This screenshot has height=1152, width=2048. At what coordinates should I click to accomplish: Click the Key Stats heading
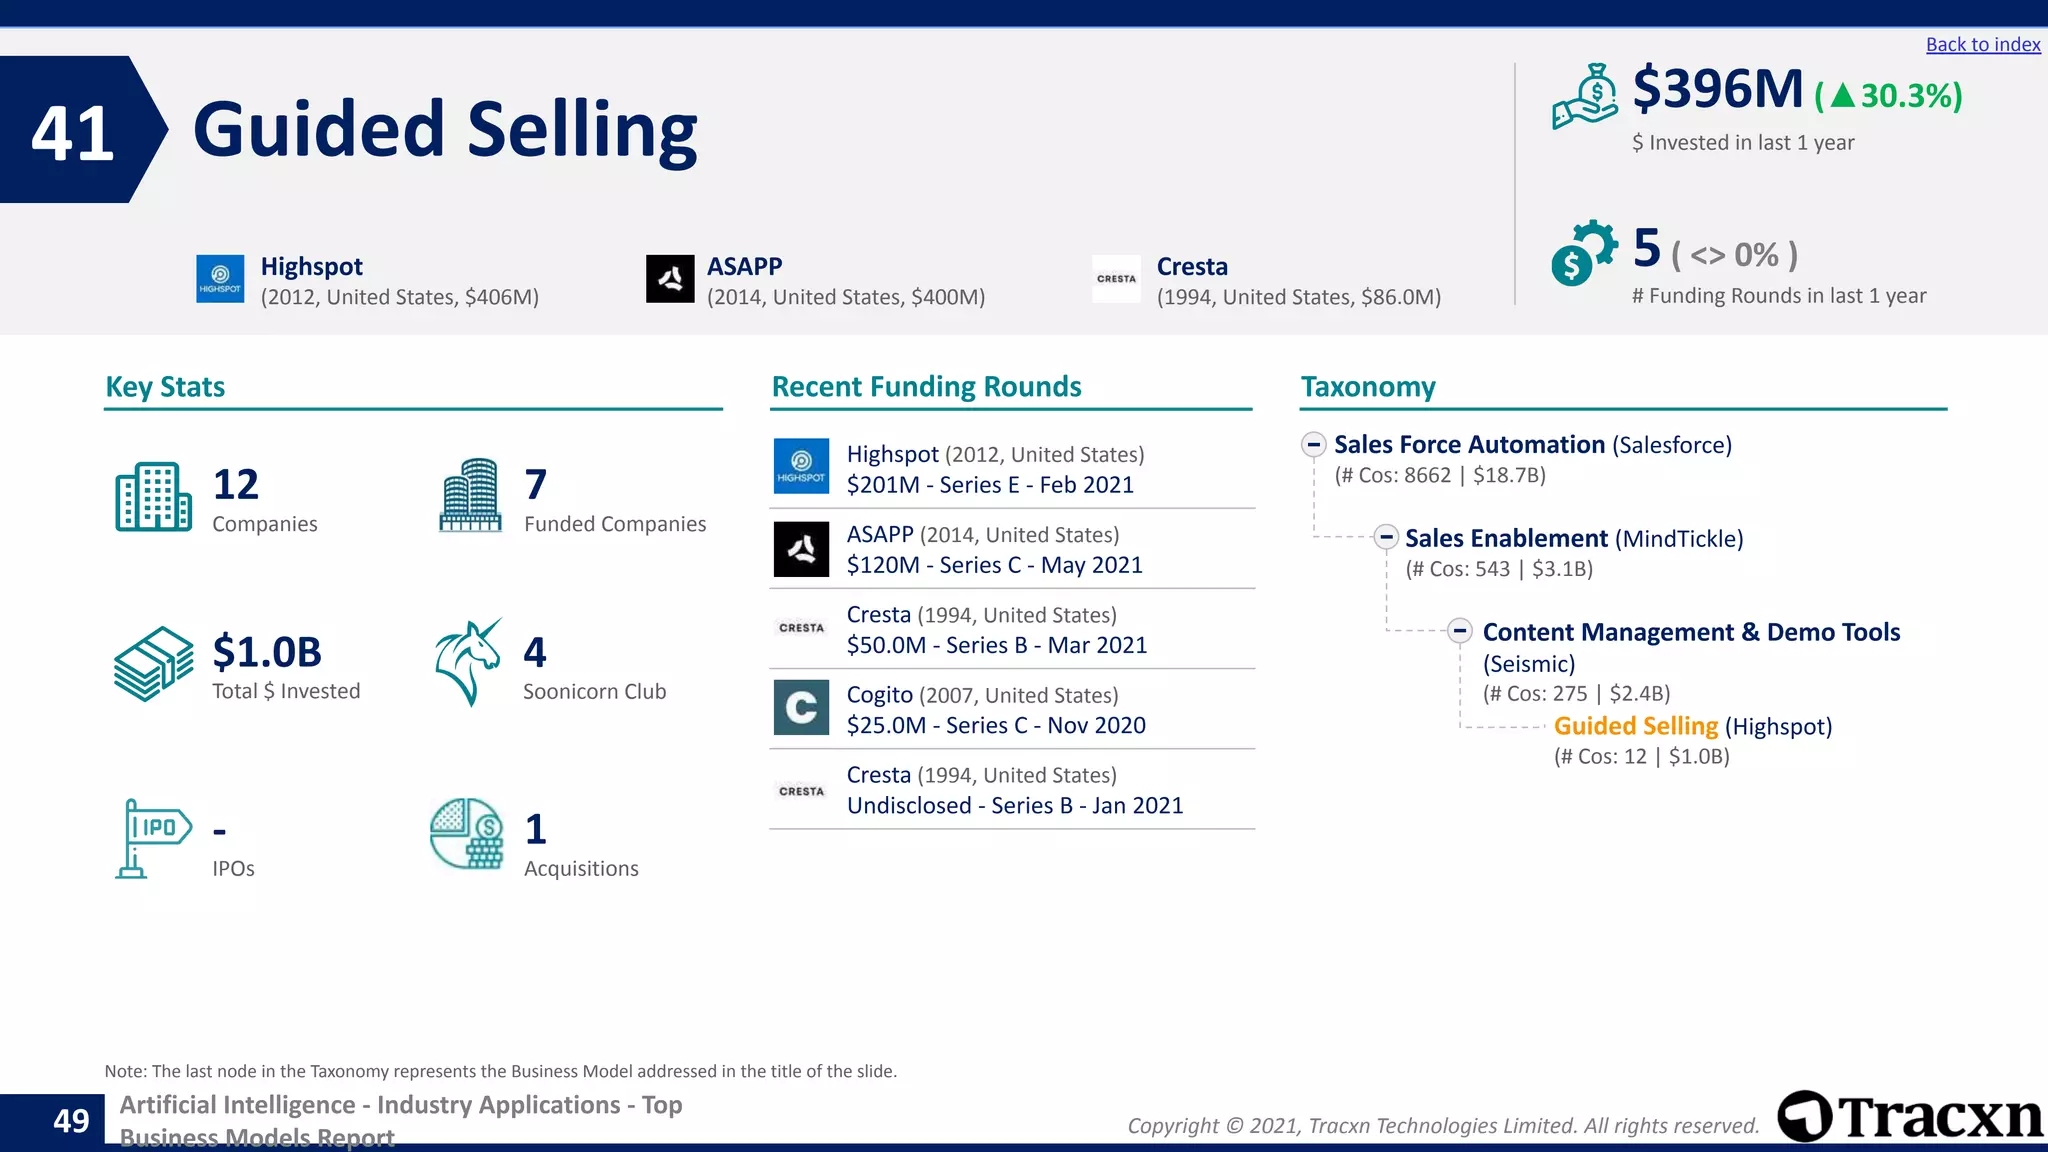tap(165, 387)
